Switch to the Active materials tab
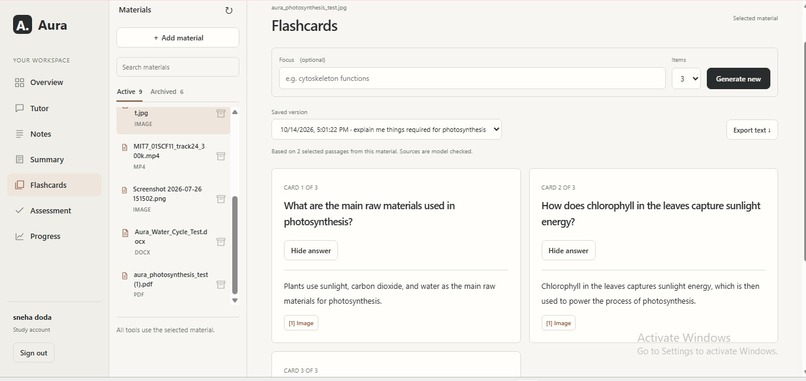The height and width of the screenshot is (381, 806). tap(129, 92)
